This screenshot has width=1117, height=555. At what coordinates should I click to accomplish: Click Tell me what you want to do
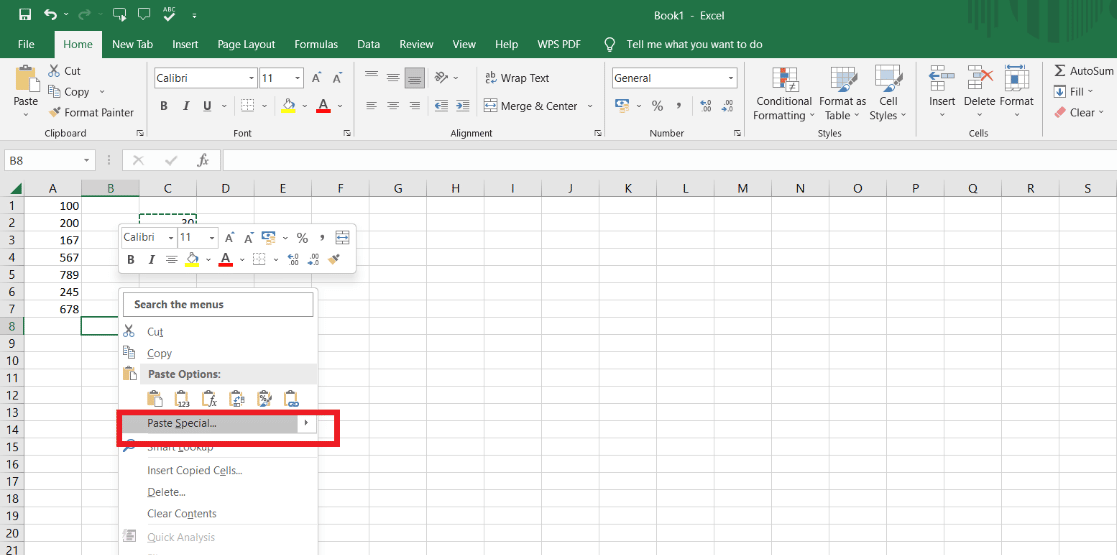(x=695, y=44)
